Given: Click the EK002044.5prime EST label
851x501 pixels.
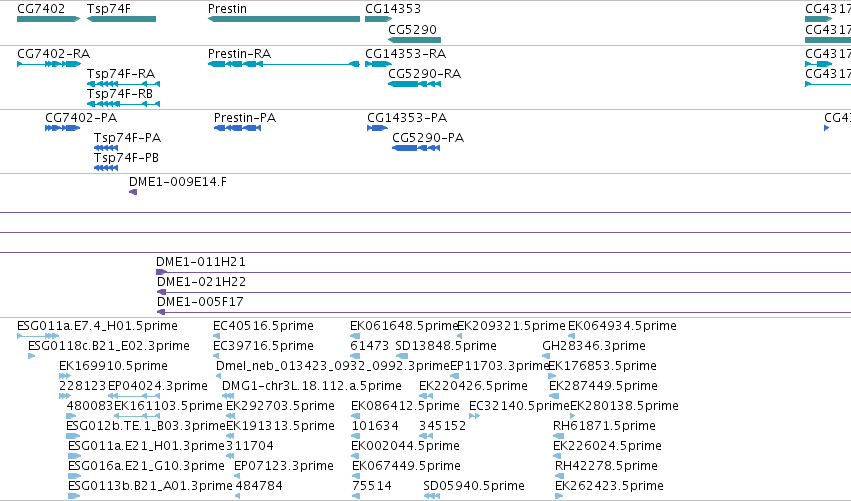Looking at the screenshot, I should coord(406,446).
